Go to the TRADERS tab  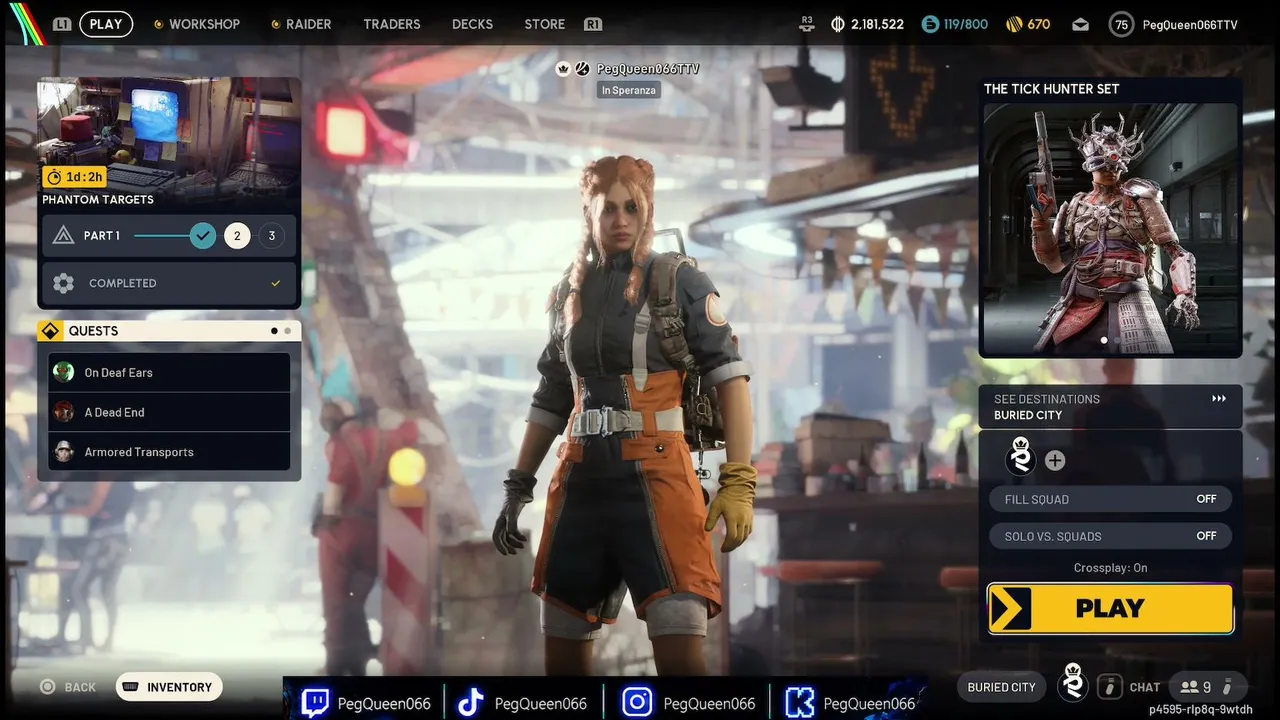click(392, 24)
